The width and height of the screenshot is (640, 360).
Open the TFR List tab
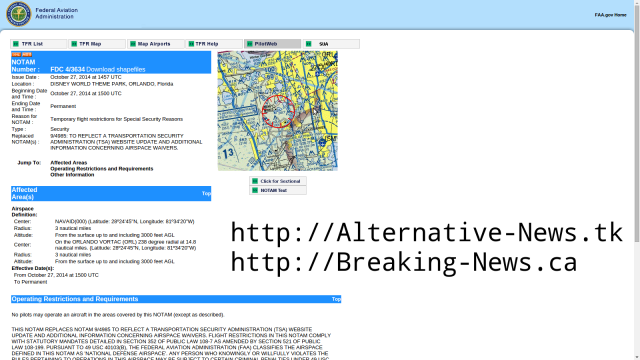pyautogui.click(x=38, y=44)
